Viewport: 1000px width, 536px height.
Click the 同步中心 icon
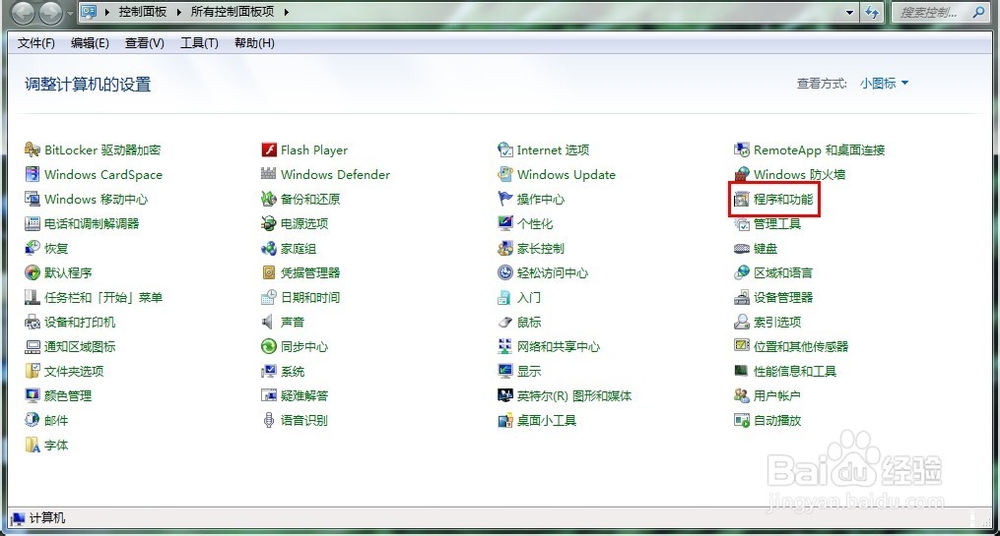(269, 346)
